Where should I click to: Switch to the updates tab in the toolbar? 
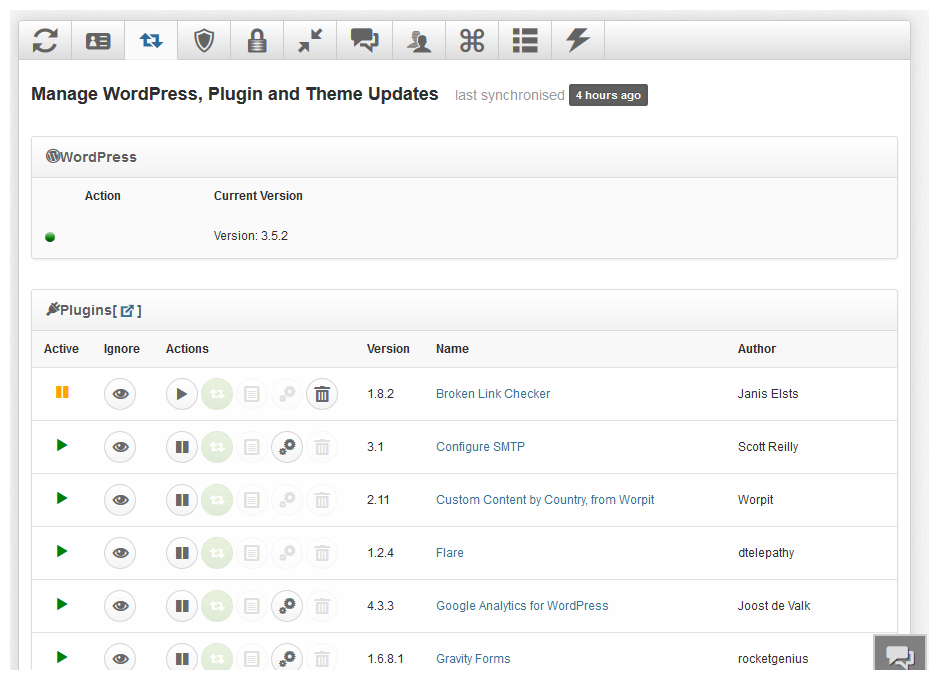click(x=151, y=40)
